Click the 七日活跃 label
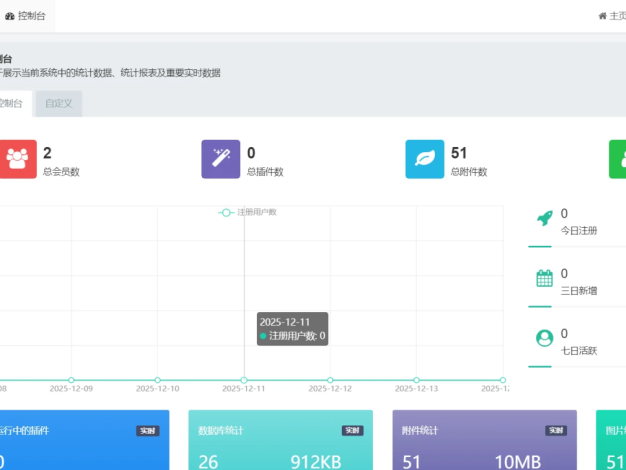The width and height of the screenshot is (626, 470). click(579, 351)
